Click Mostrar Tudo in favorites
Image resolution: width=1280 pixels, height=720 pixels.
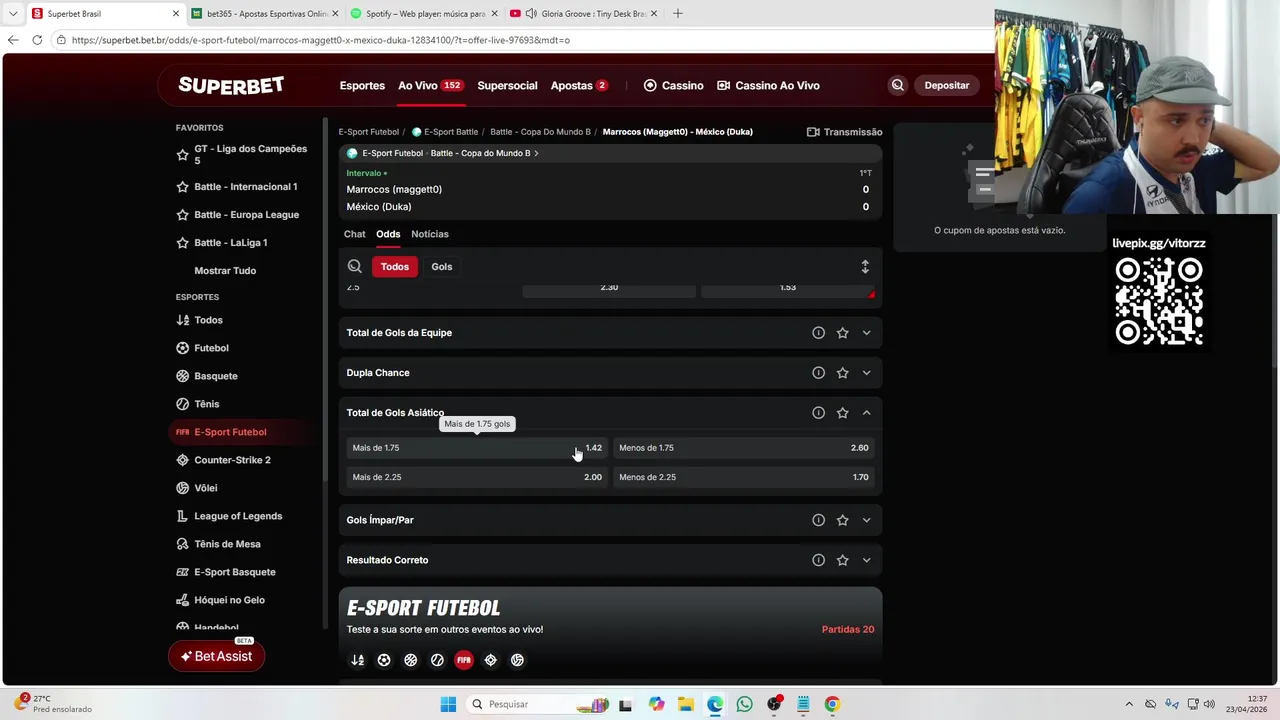pos(225,271)
